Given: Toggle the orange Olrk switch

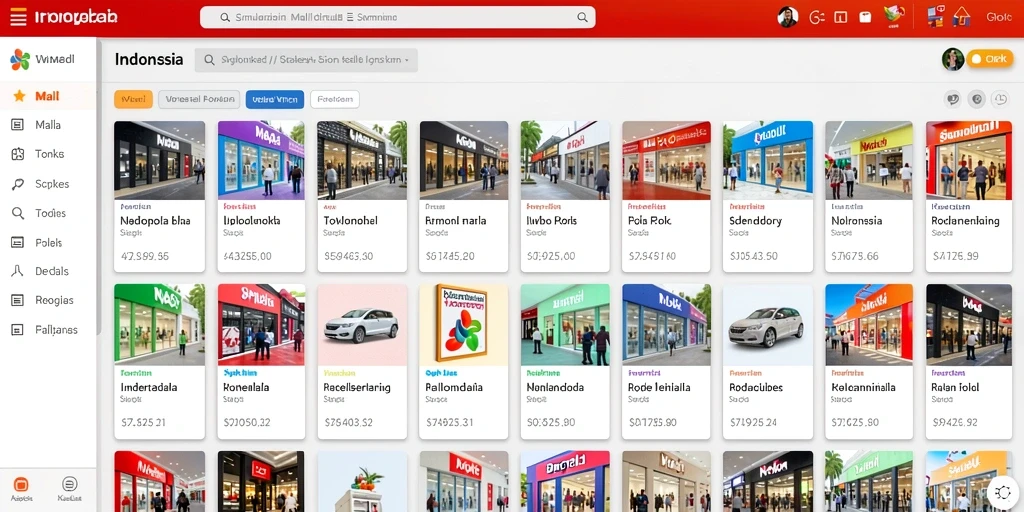Looking at the screenshot, I should pos(989,59).
